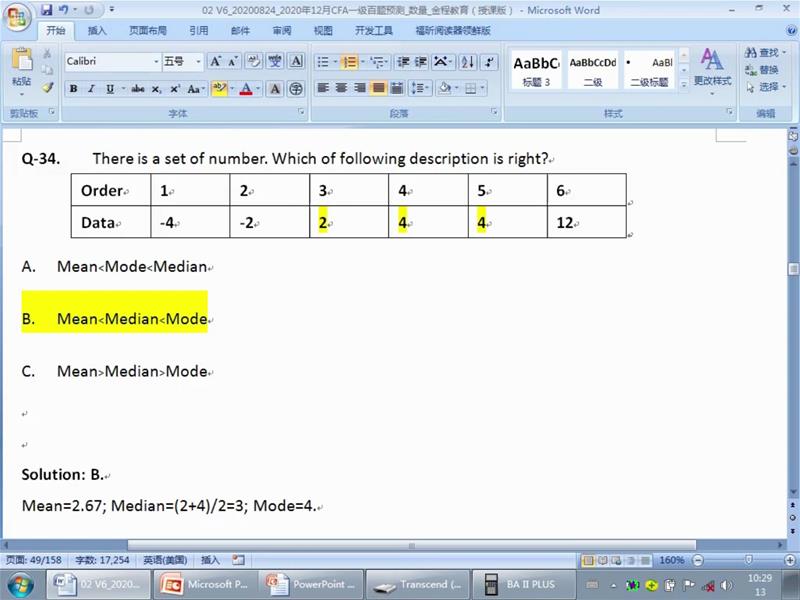The image size is (800, 600).
Task: Click the zoom slider handle
Action: (x=748, y=560)
